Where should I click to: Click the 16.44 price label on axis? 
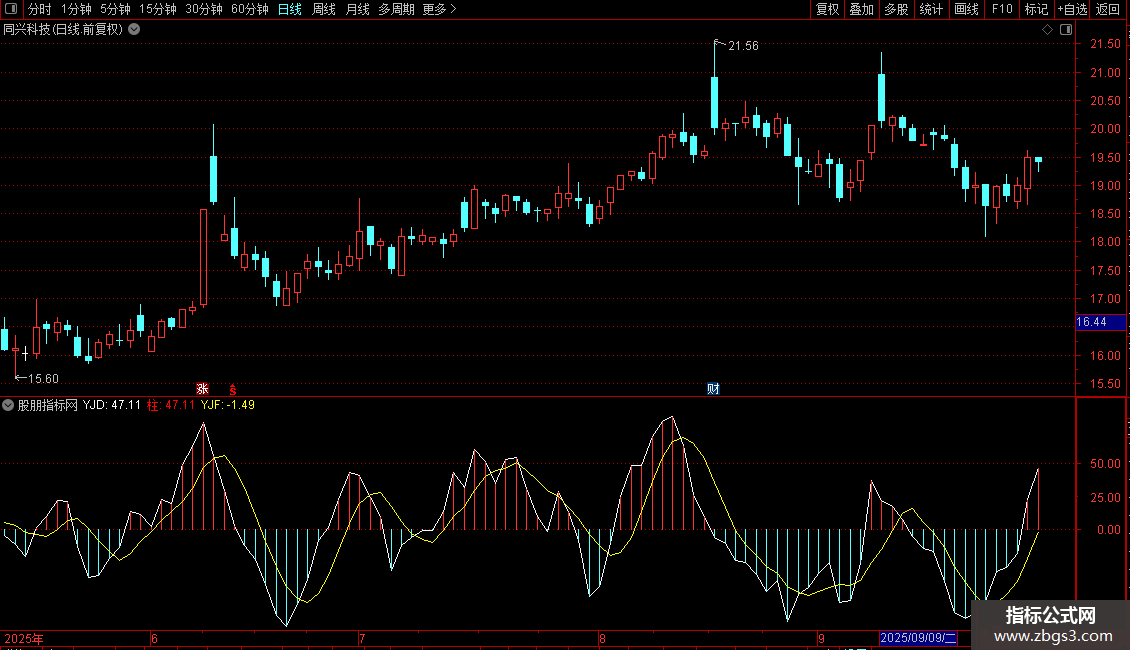tap(1091, 321)
